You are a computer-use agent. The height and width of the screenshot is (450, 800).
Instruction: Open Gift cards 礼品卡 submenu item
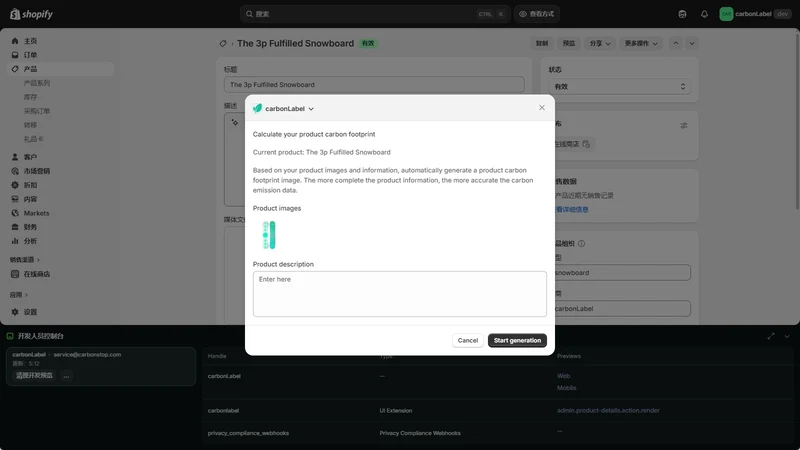click(x=33, y=139)
